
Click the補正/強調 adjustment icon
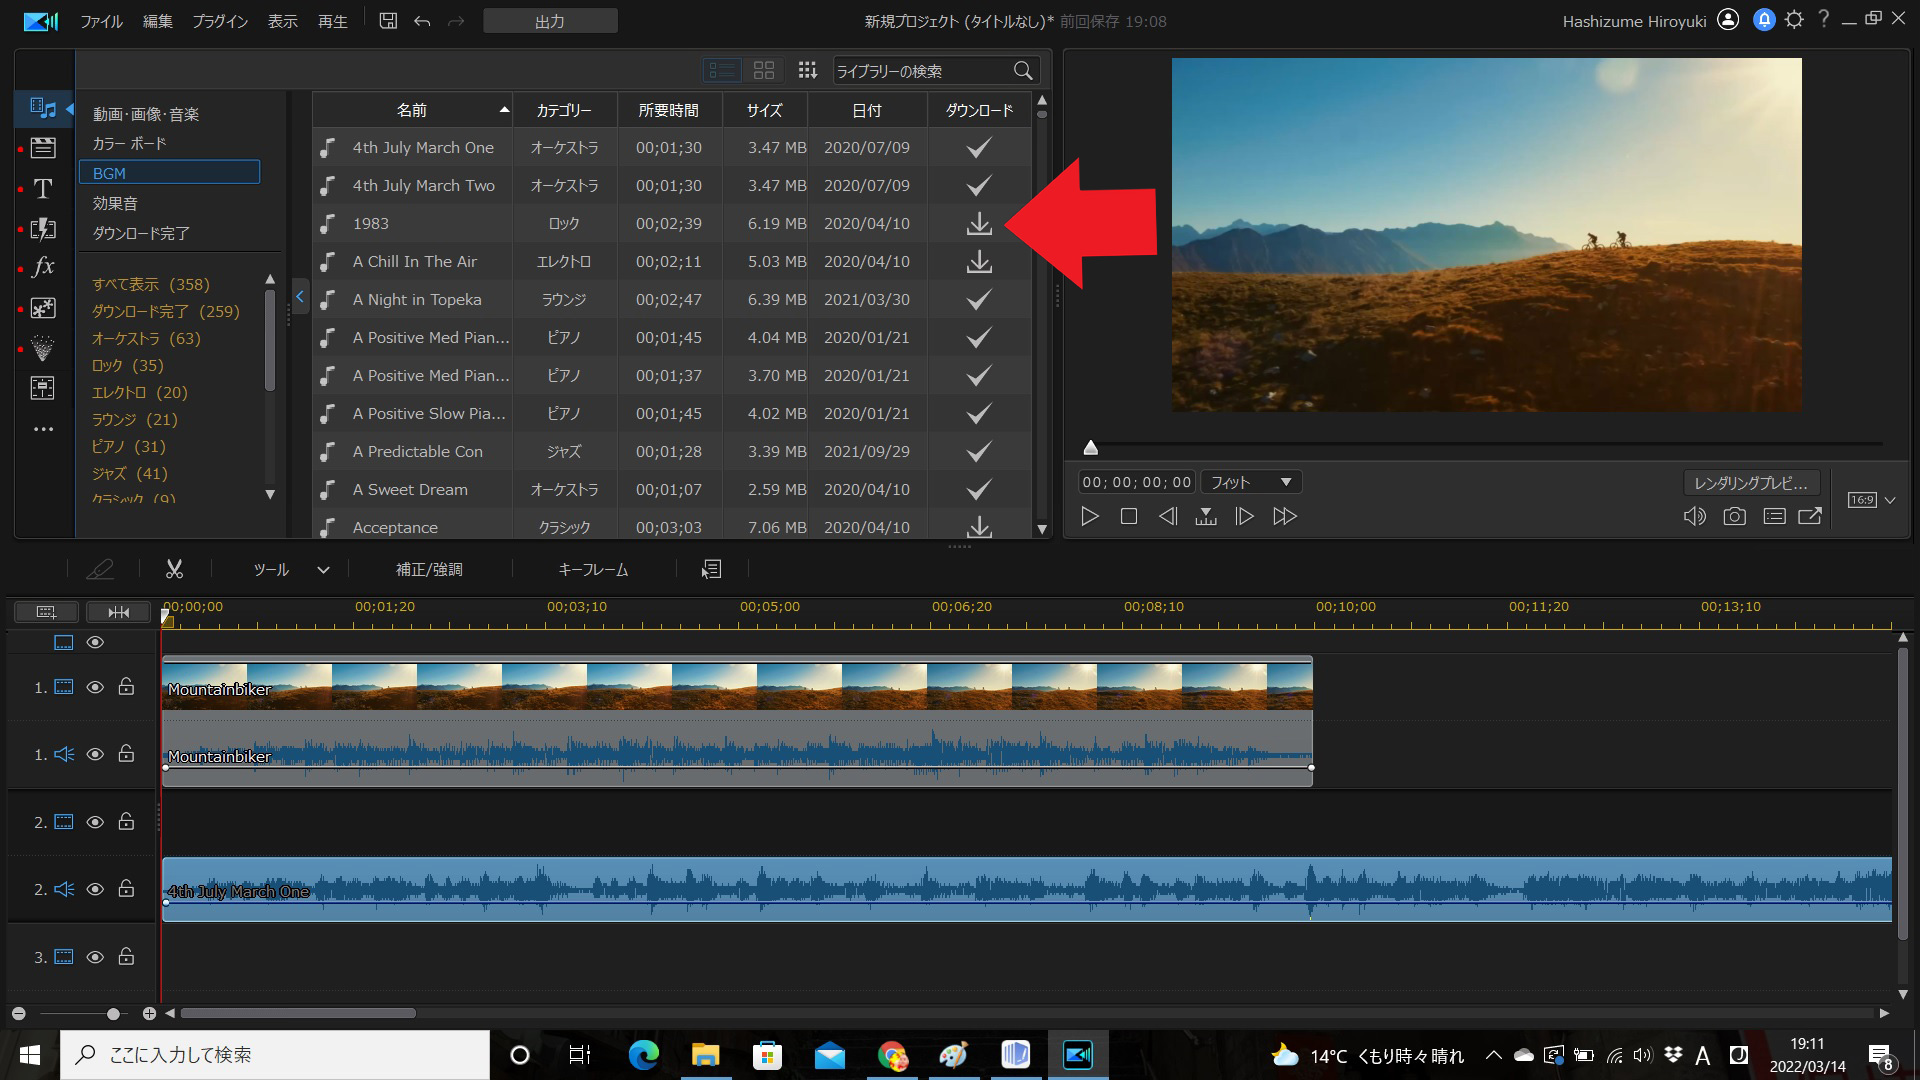(429, 570)
